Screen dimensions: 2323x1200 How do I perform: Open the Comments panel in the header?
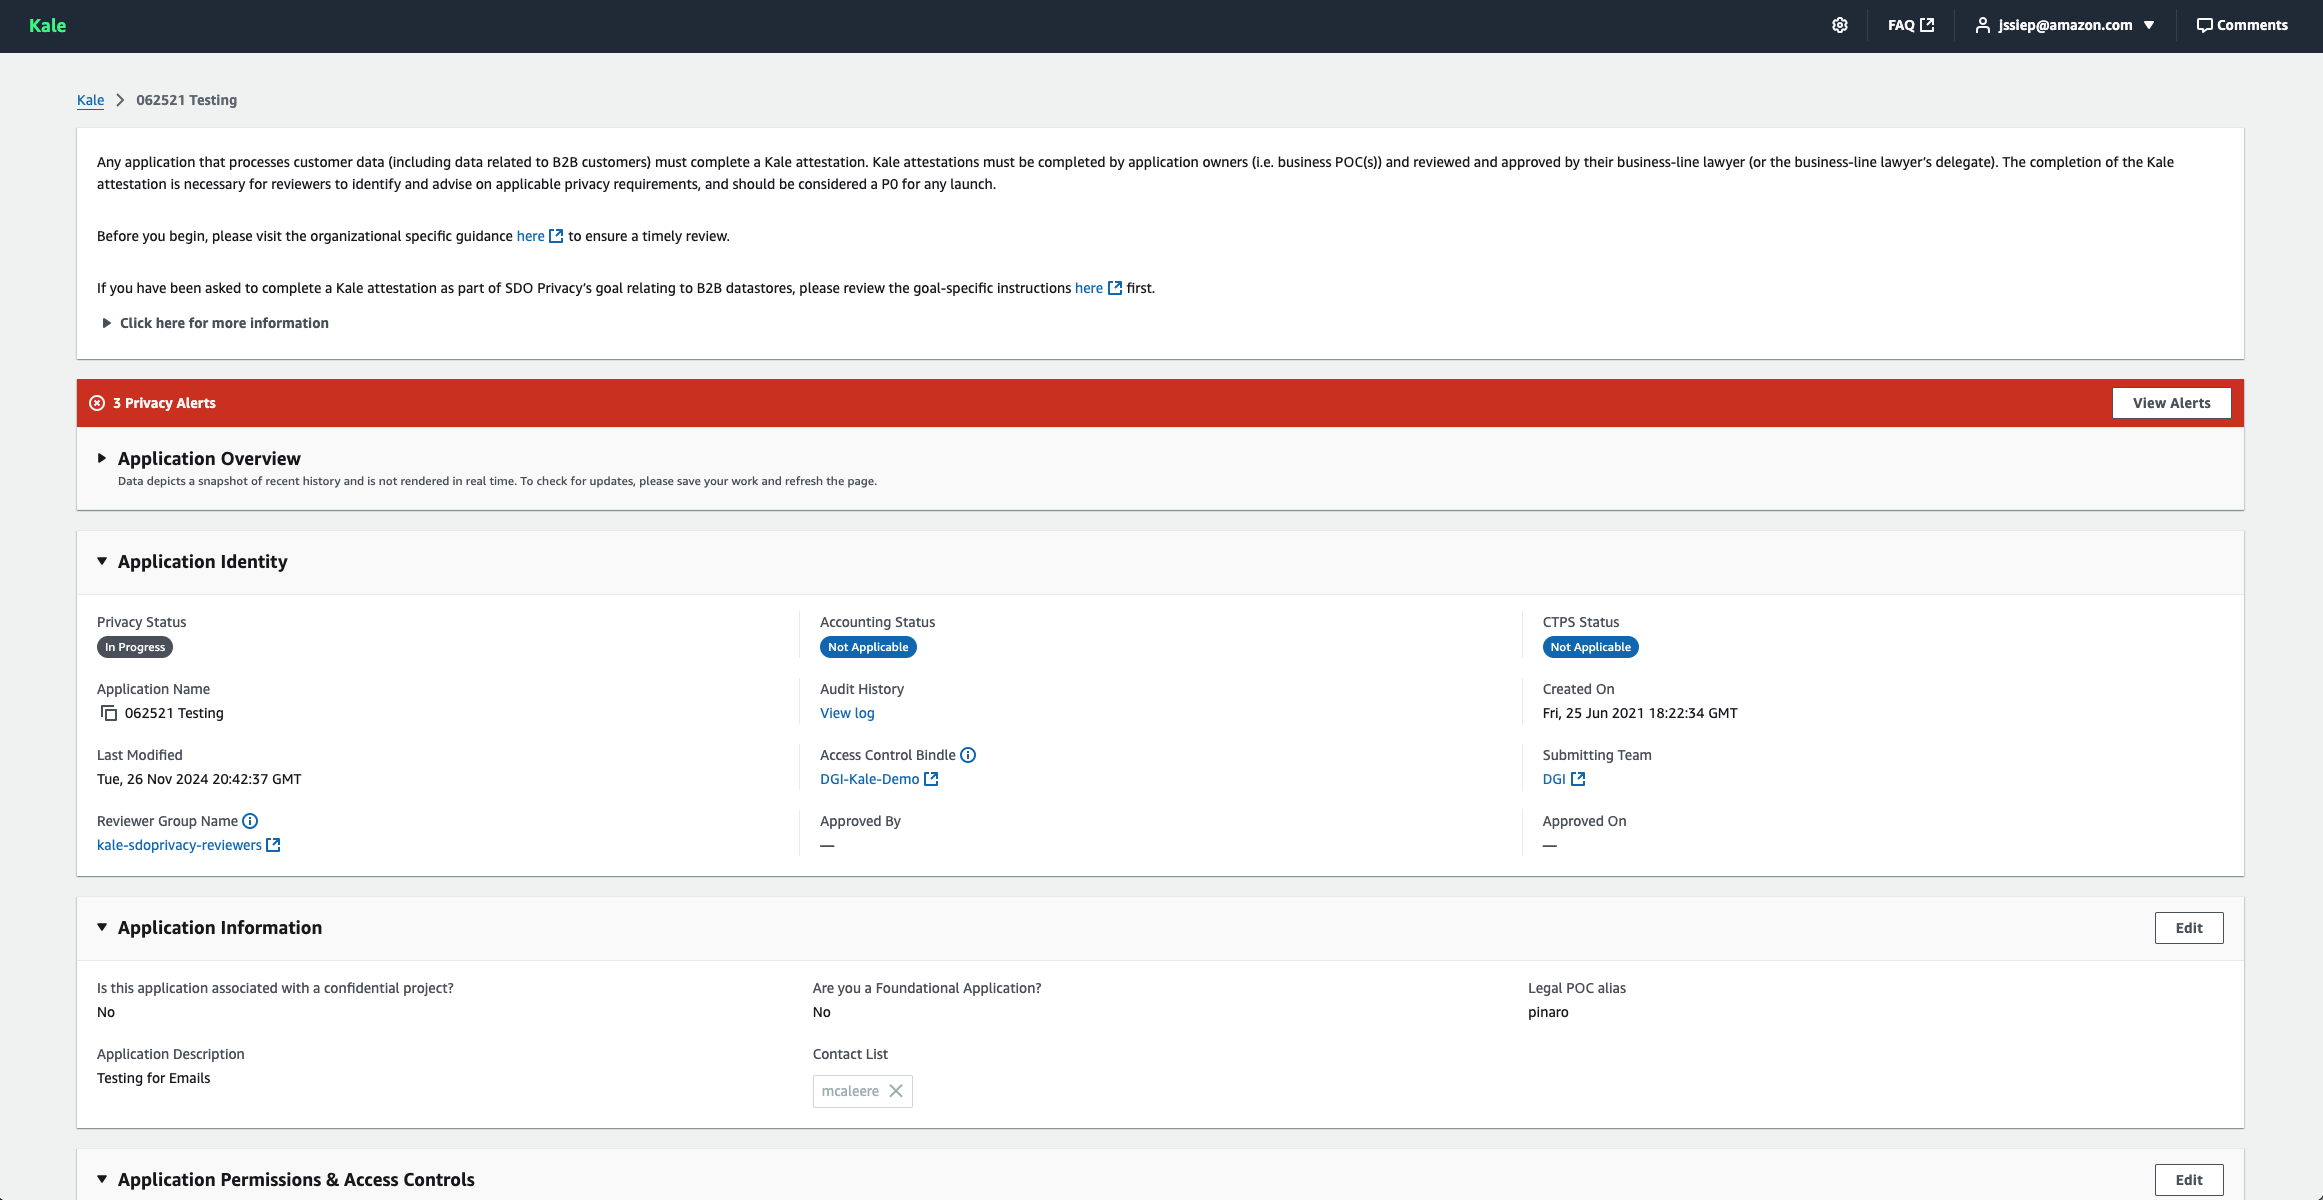[2241, 25]
